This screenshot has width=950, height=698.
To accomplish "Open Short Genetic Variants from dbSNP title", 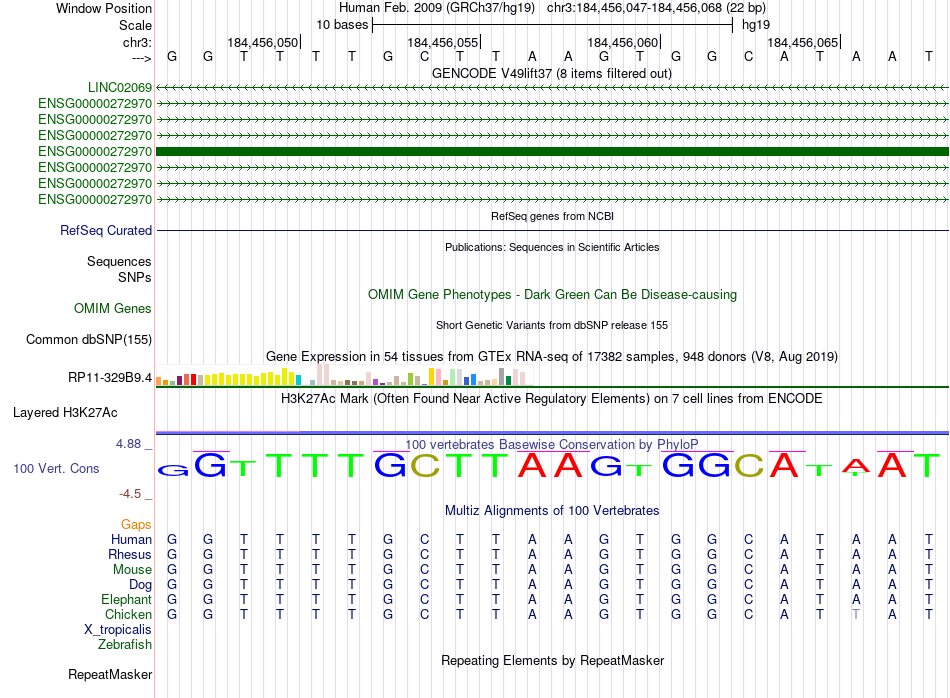I will coord(552,325).
